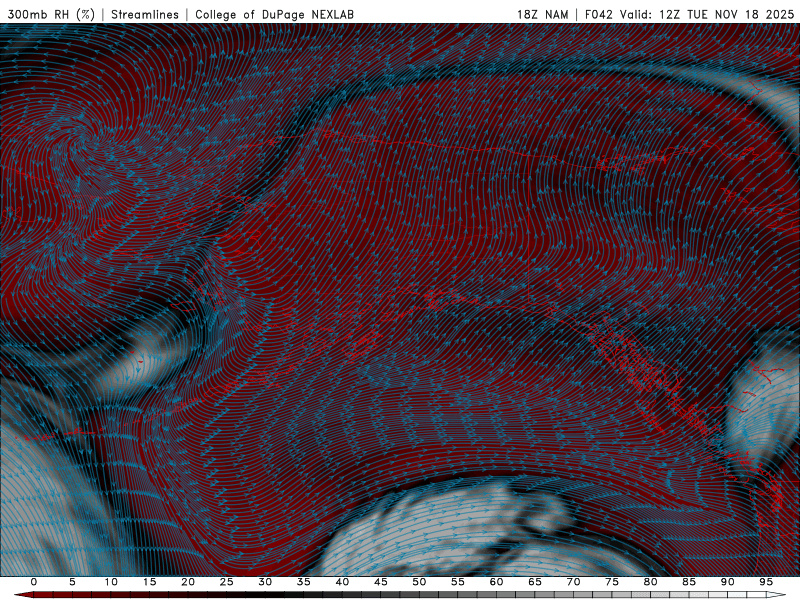Click the 85 value on the color scale
The width and height of the screenshot is (800, 600).
pyautogui.click(x=689, y=582)
